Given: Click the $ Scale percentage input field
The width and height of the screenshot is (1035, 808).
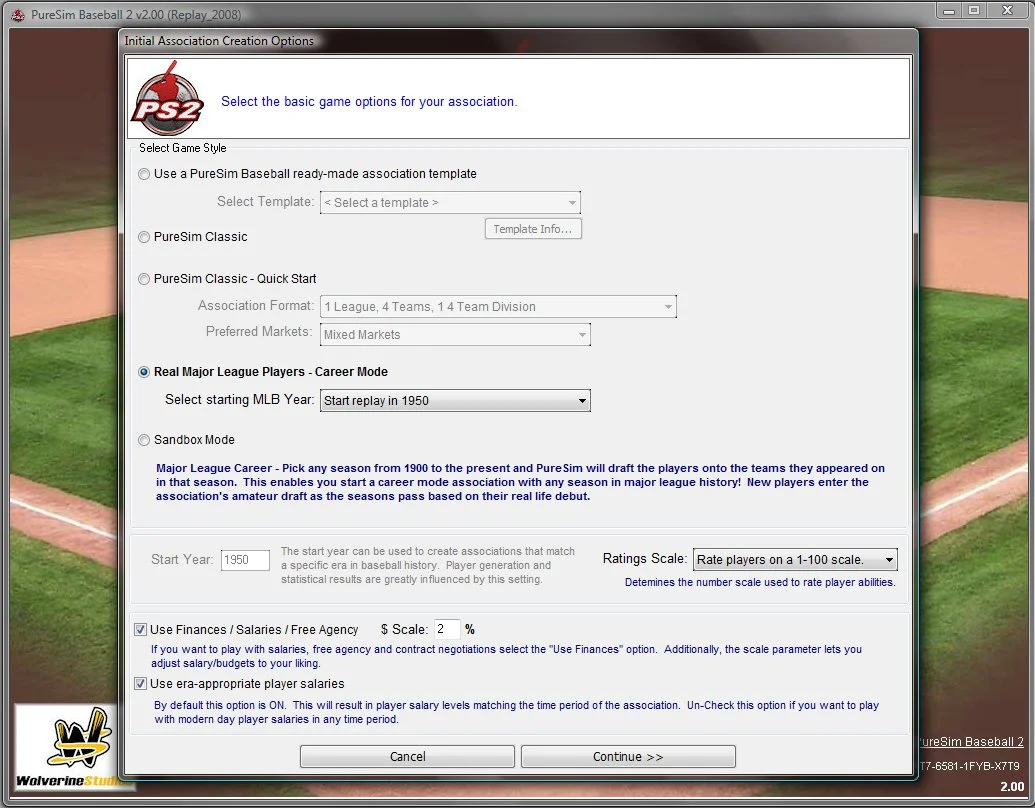Looking at the screenshot, I should tap(446, 630).
